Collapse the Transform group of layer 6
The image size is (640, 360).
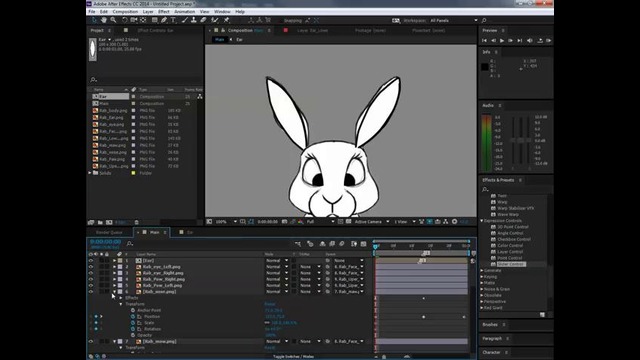coord(121,304)
